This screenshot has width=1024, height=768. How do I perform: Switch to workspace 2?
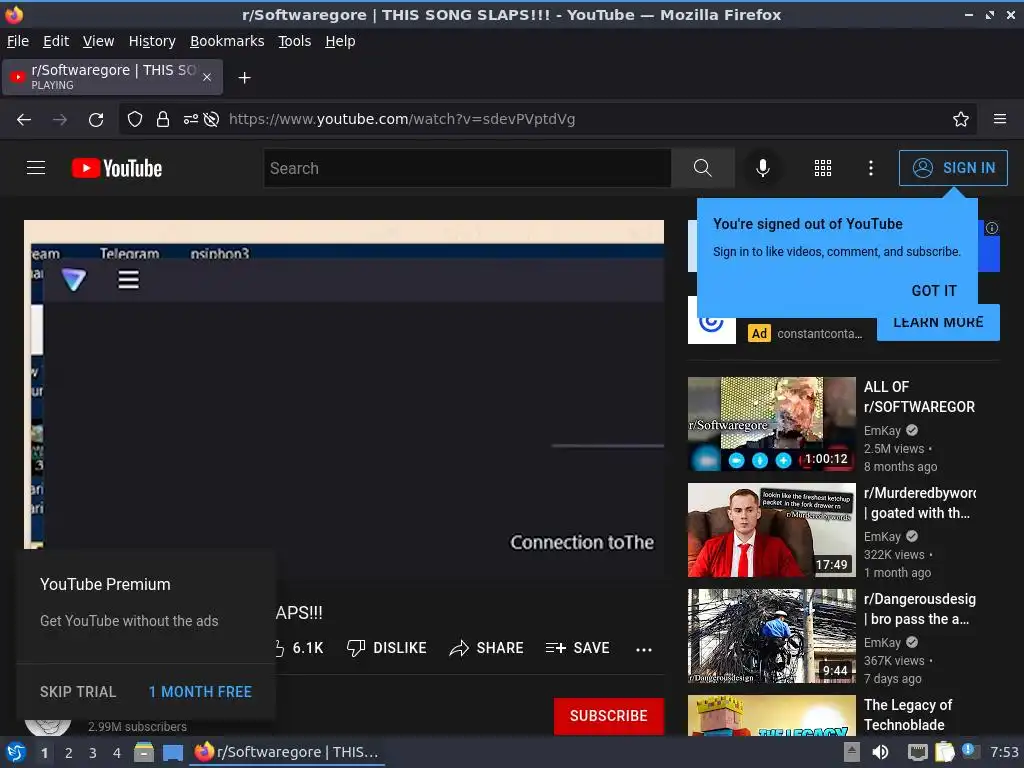(69, 753)
